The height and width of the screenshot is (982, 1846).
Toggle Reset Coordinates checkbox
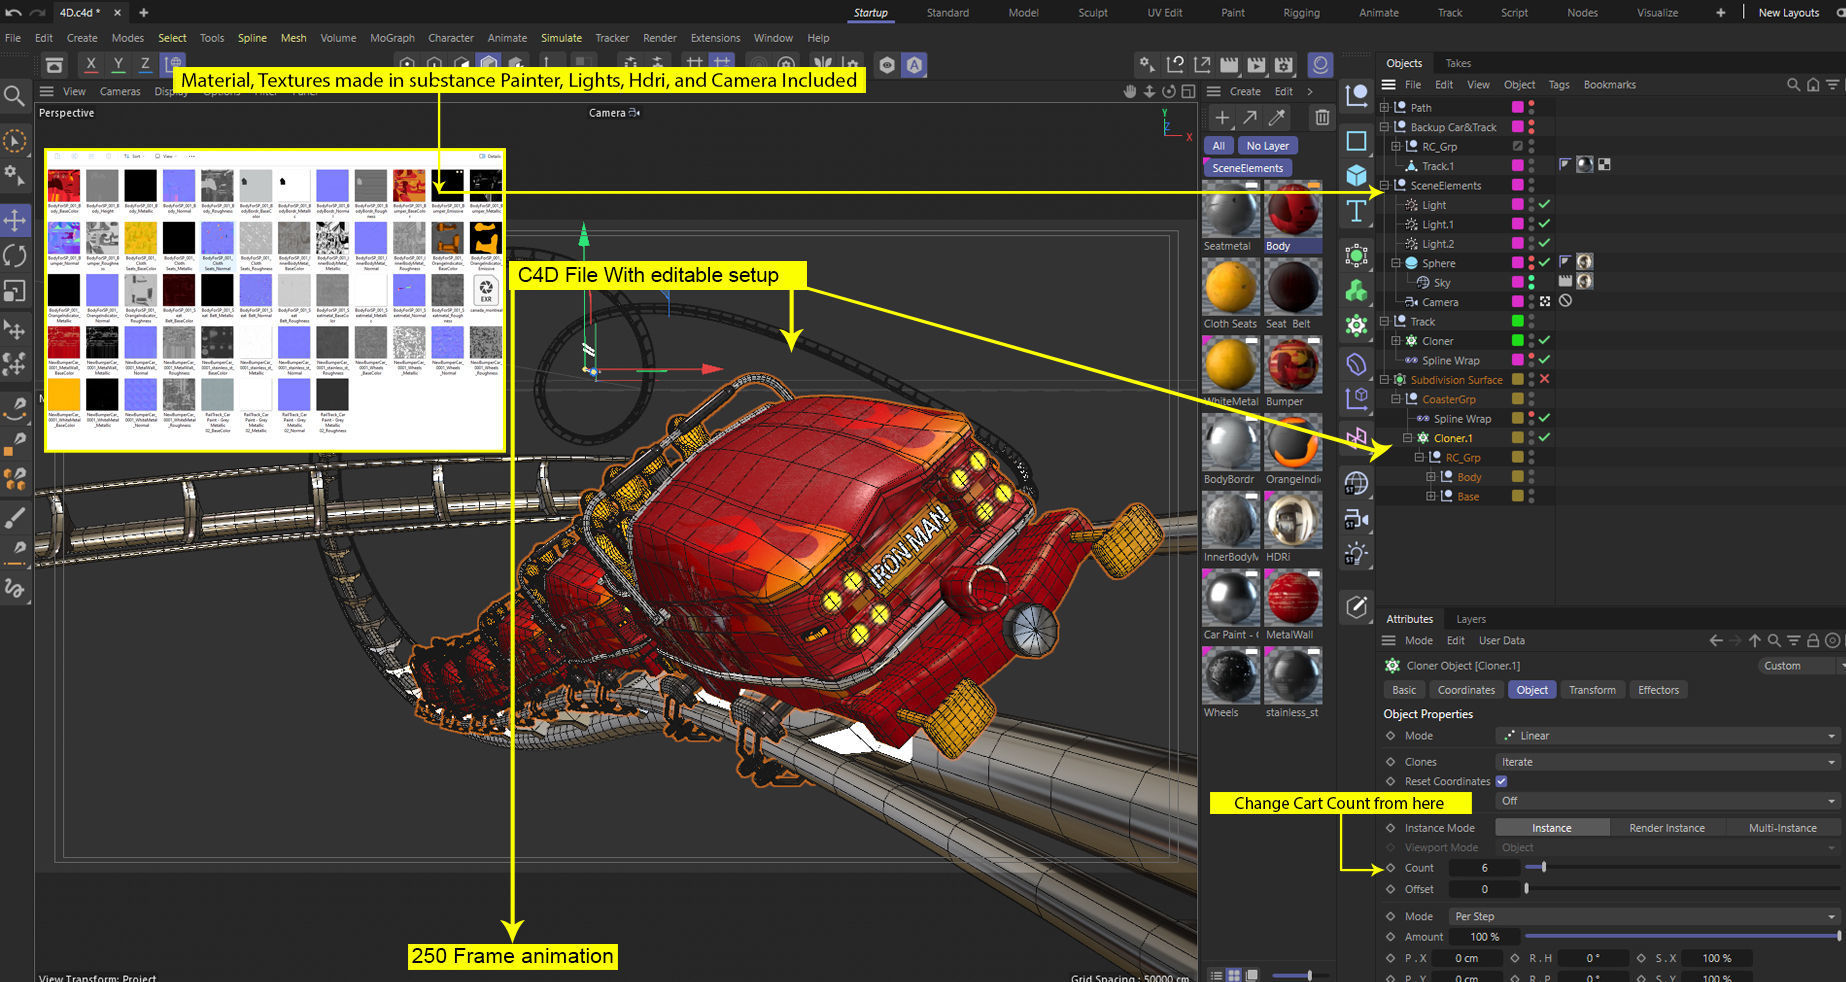tap(1501, 781)
